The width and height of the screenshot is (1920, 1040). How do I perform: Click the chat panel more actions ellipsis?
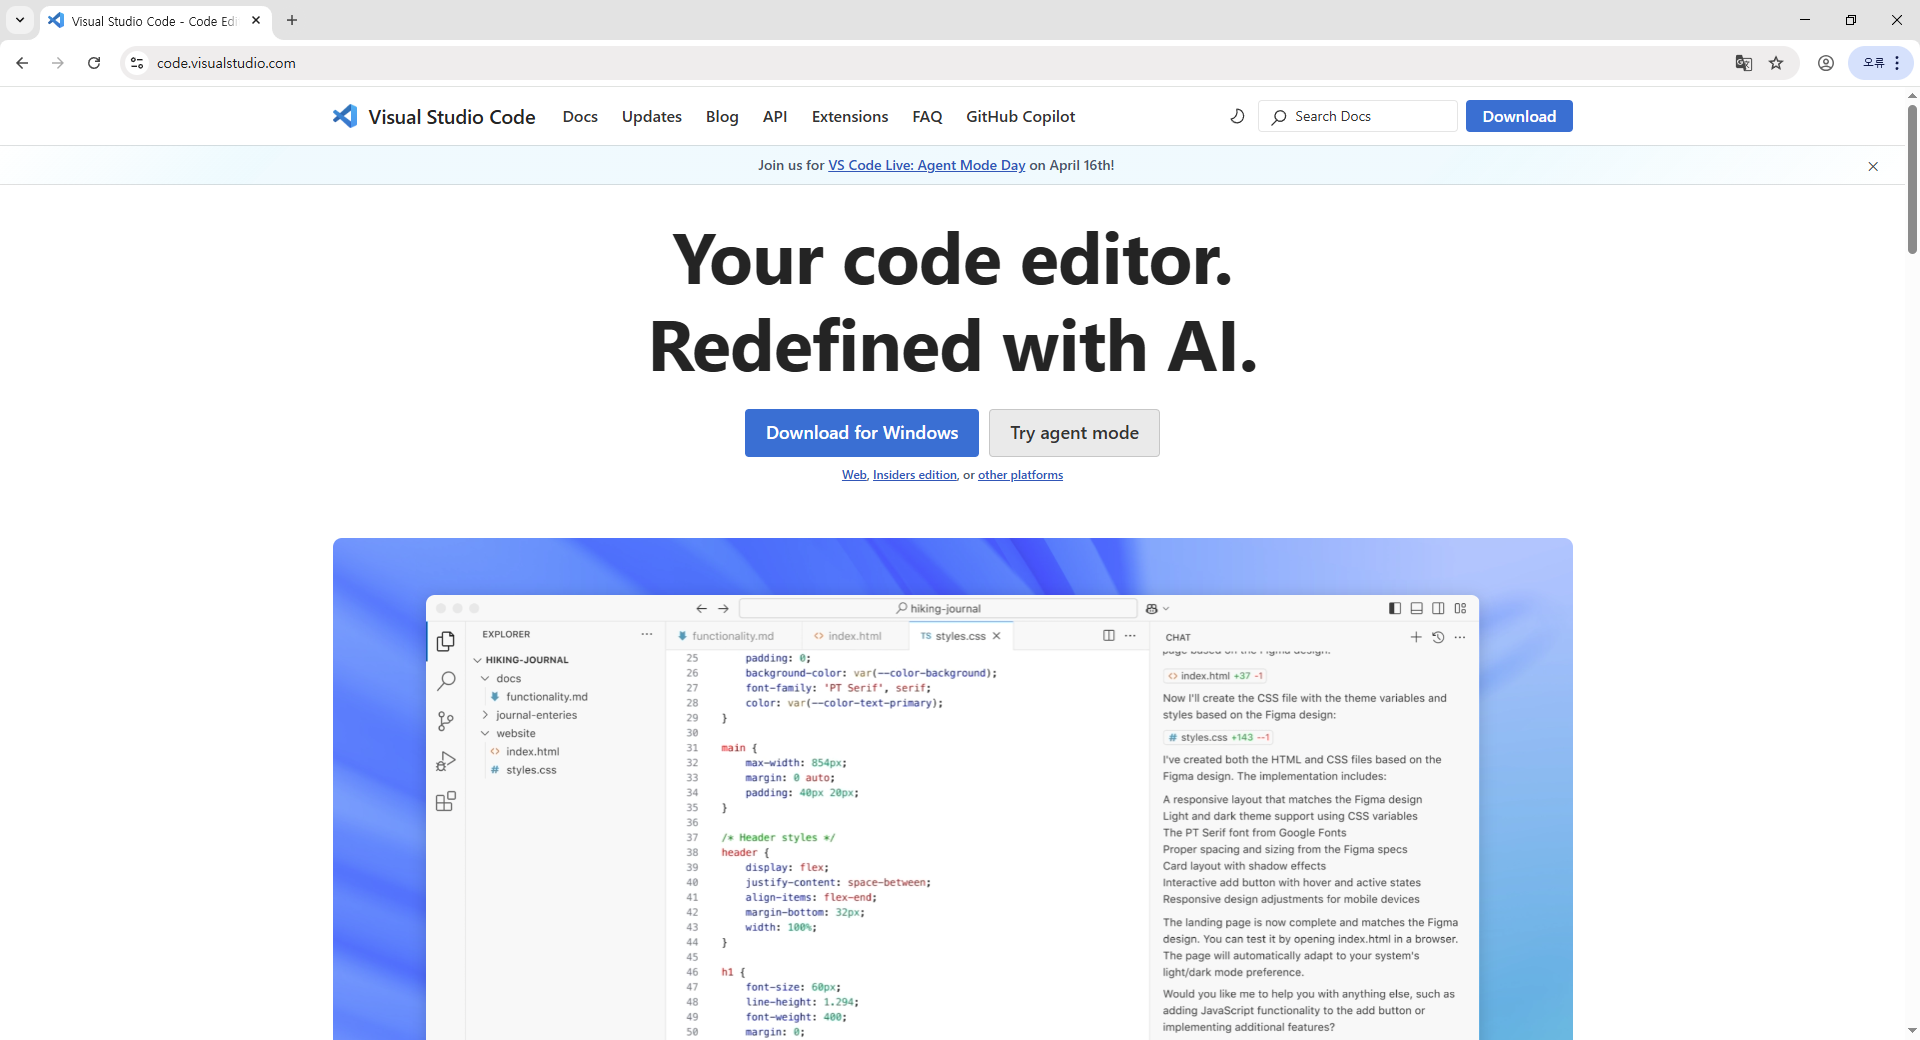coord(1460,637)
